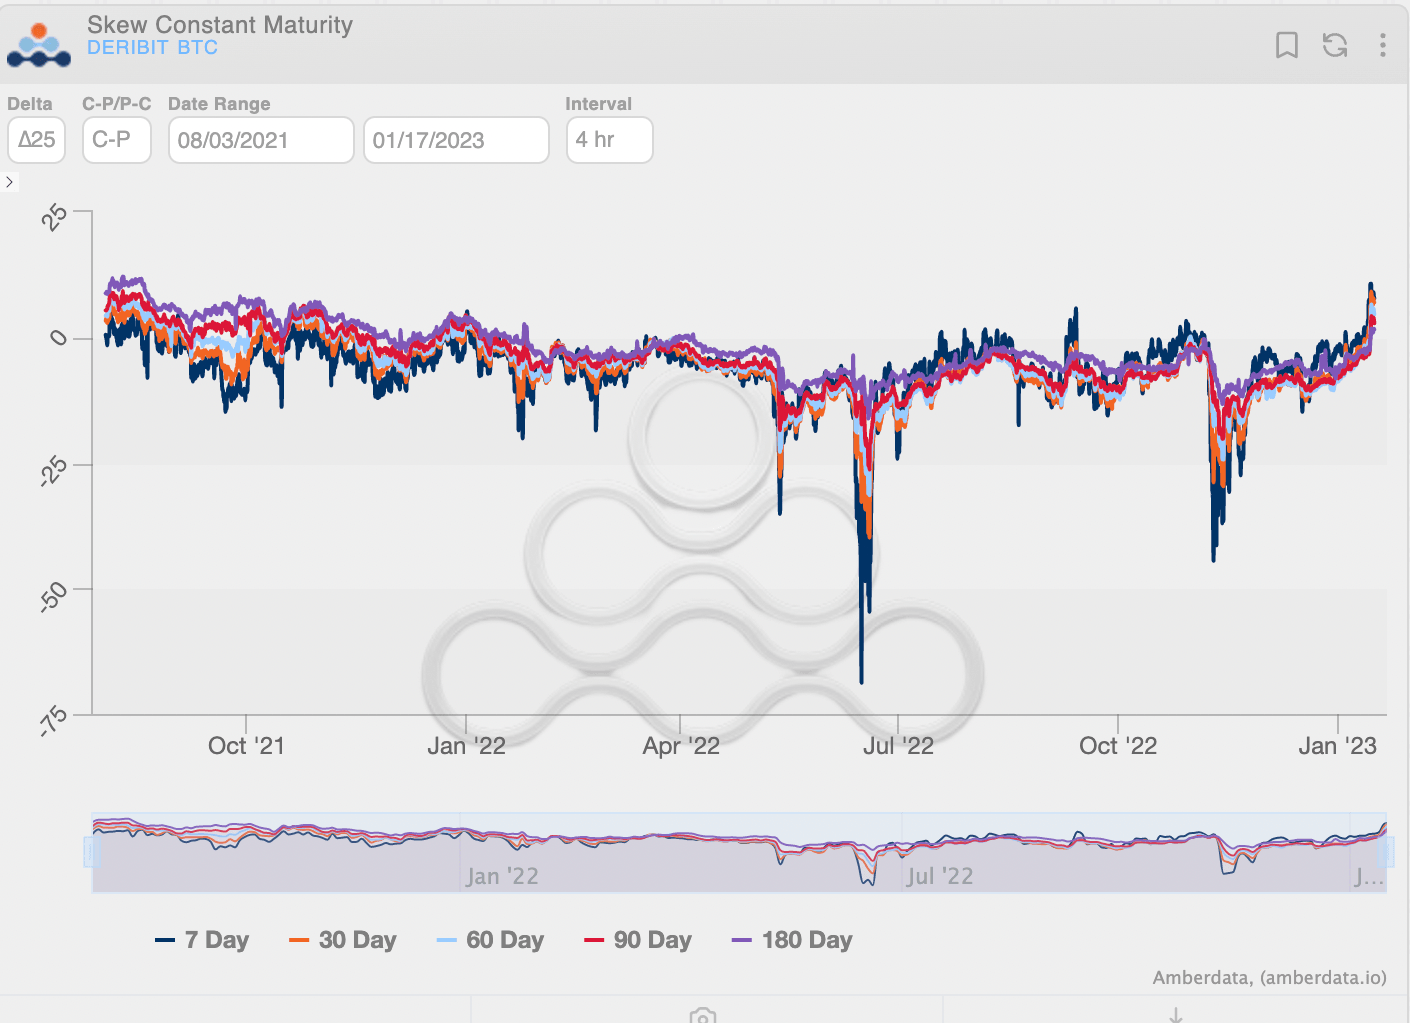Image resolution: width=1410 pixels, height=1023 pixels.
Task: Open the Delta Δ25 selector
Action: pyautogui.click(x=36, y=140)
